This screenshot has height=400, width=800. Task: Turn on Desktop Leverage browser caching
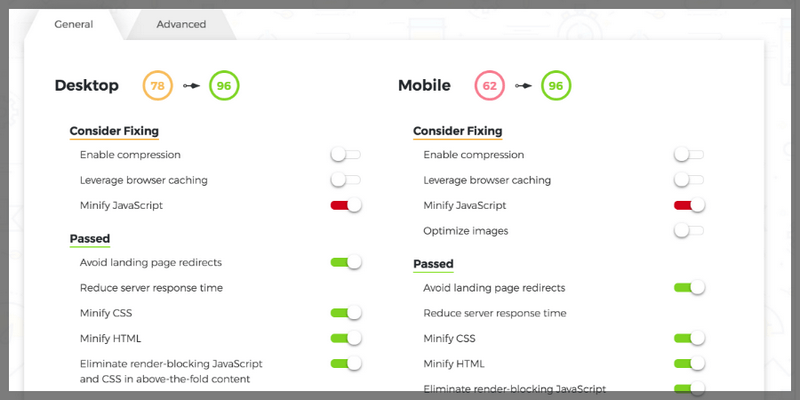[345, 180]
